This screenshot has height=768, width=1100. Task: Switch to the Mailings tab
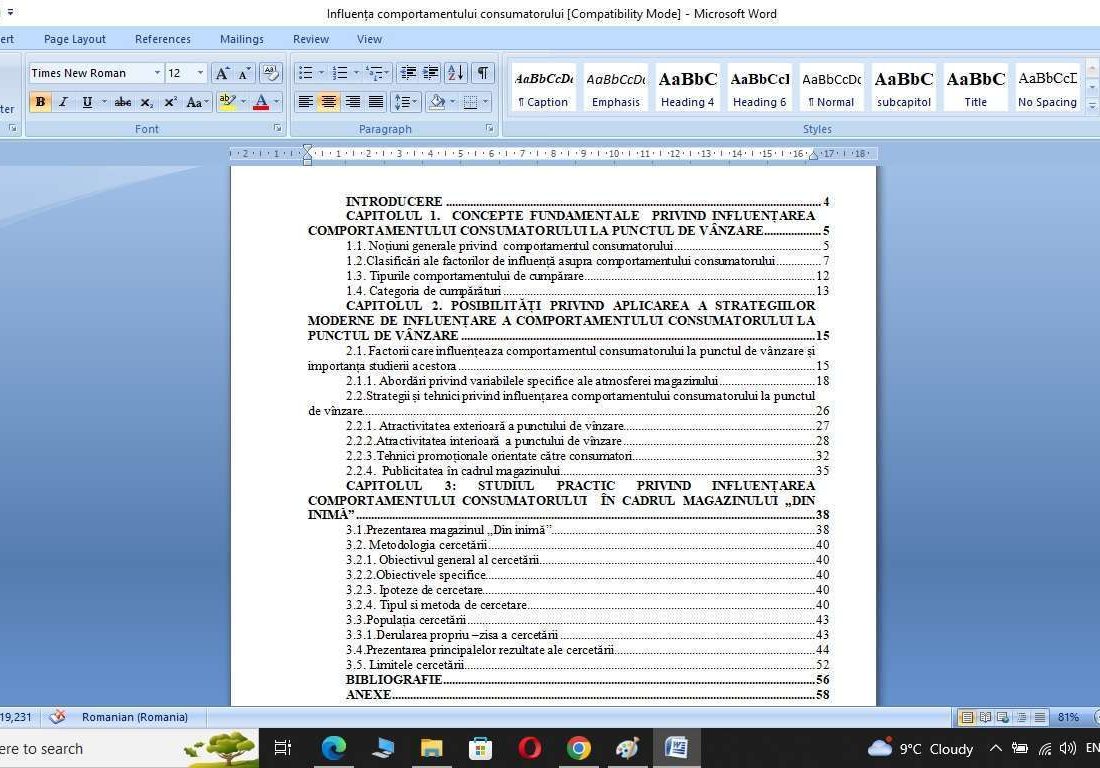[x=241, y=39]
